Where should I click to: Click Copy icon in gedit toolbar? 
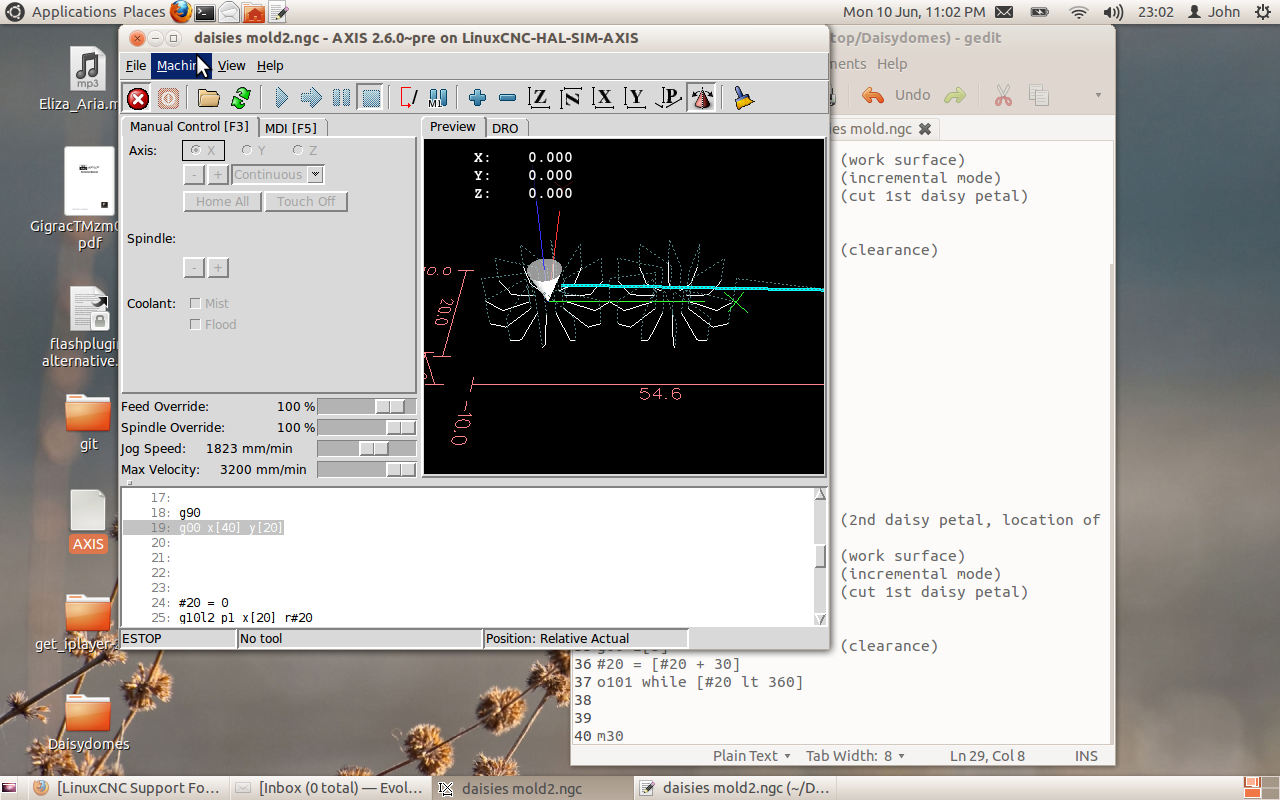click(1039, 95)
